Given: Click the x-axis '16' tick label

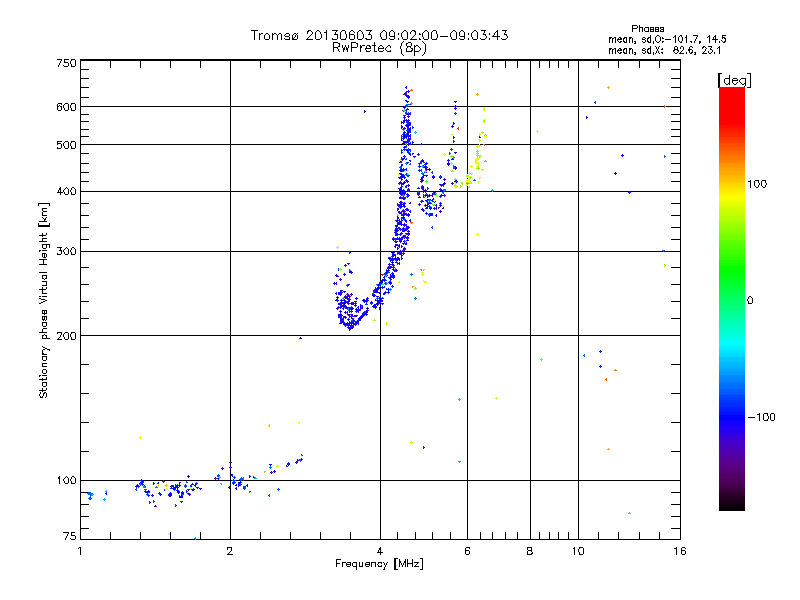Looking at the screenshot, I should pyautogui.click(x=680, y=551).
